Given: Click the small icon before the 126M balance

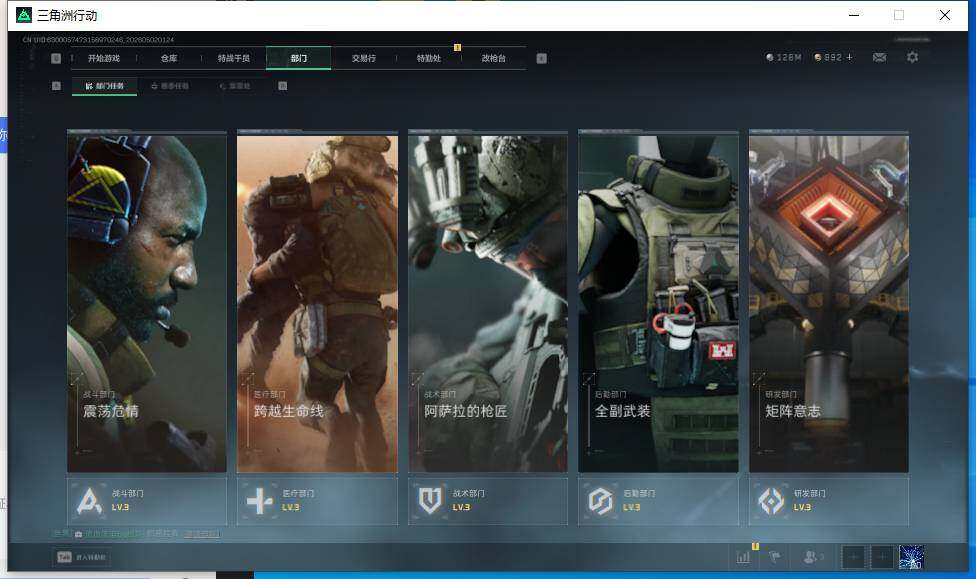Looking at the screenshot, I should click(x=770, y=57).
